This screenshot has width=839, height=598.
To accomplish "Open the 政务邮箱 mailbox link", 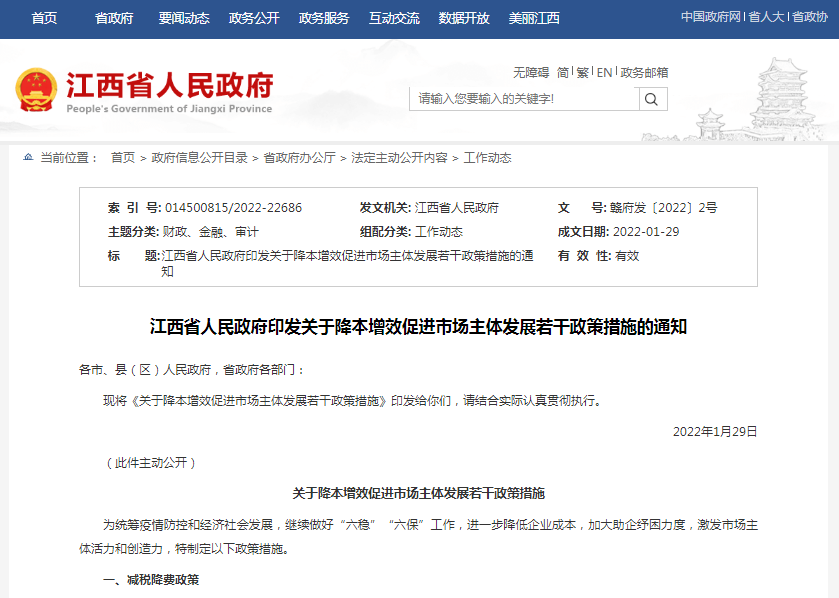I will (x=644, y=72).
